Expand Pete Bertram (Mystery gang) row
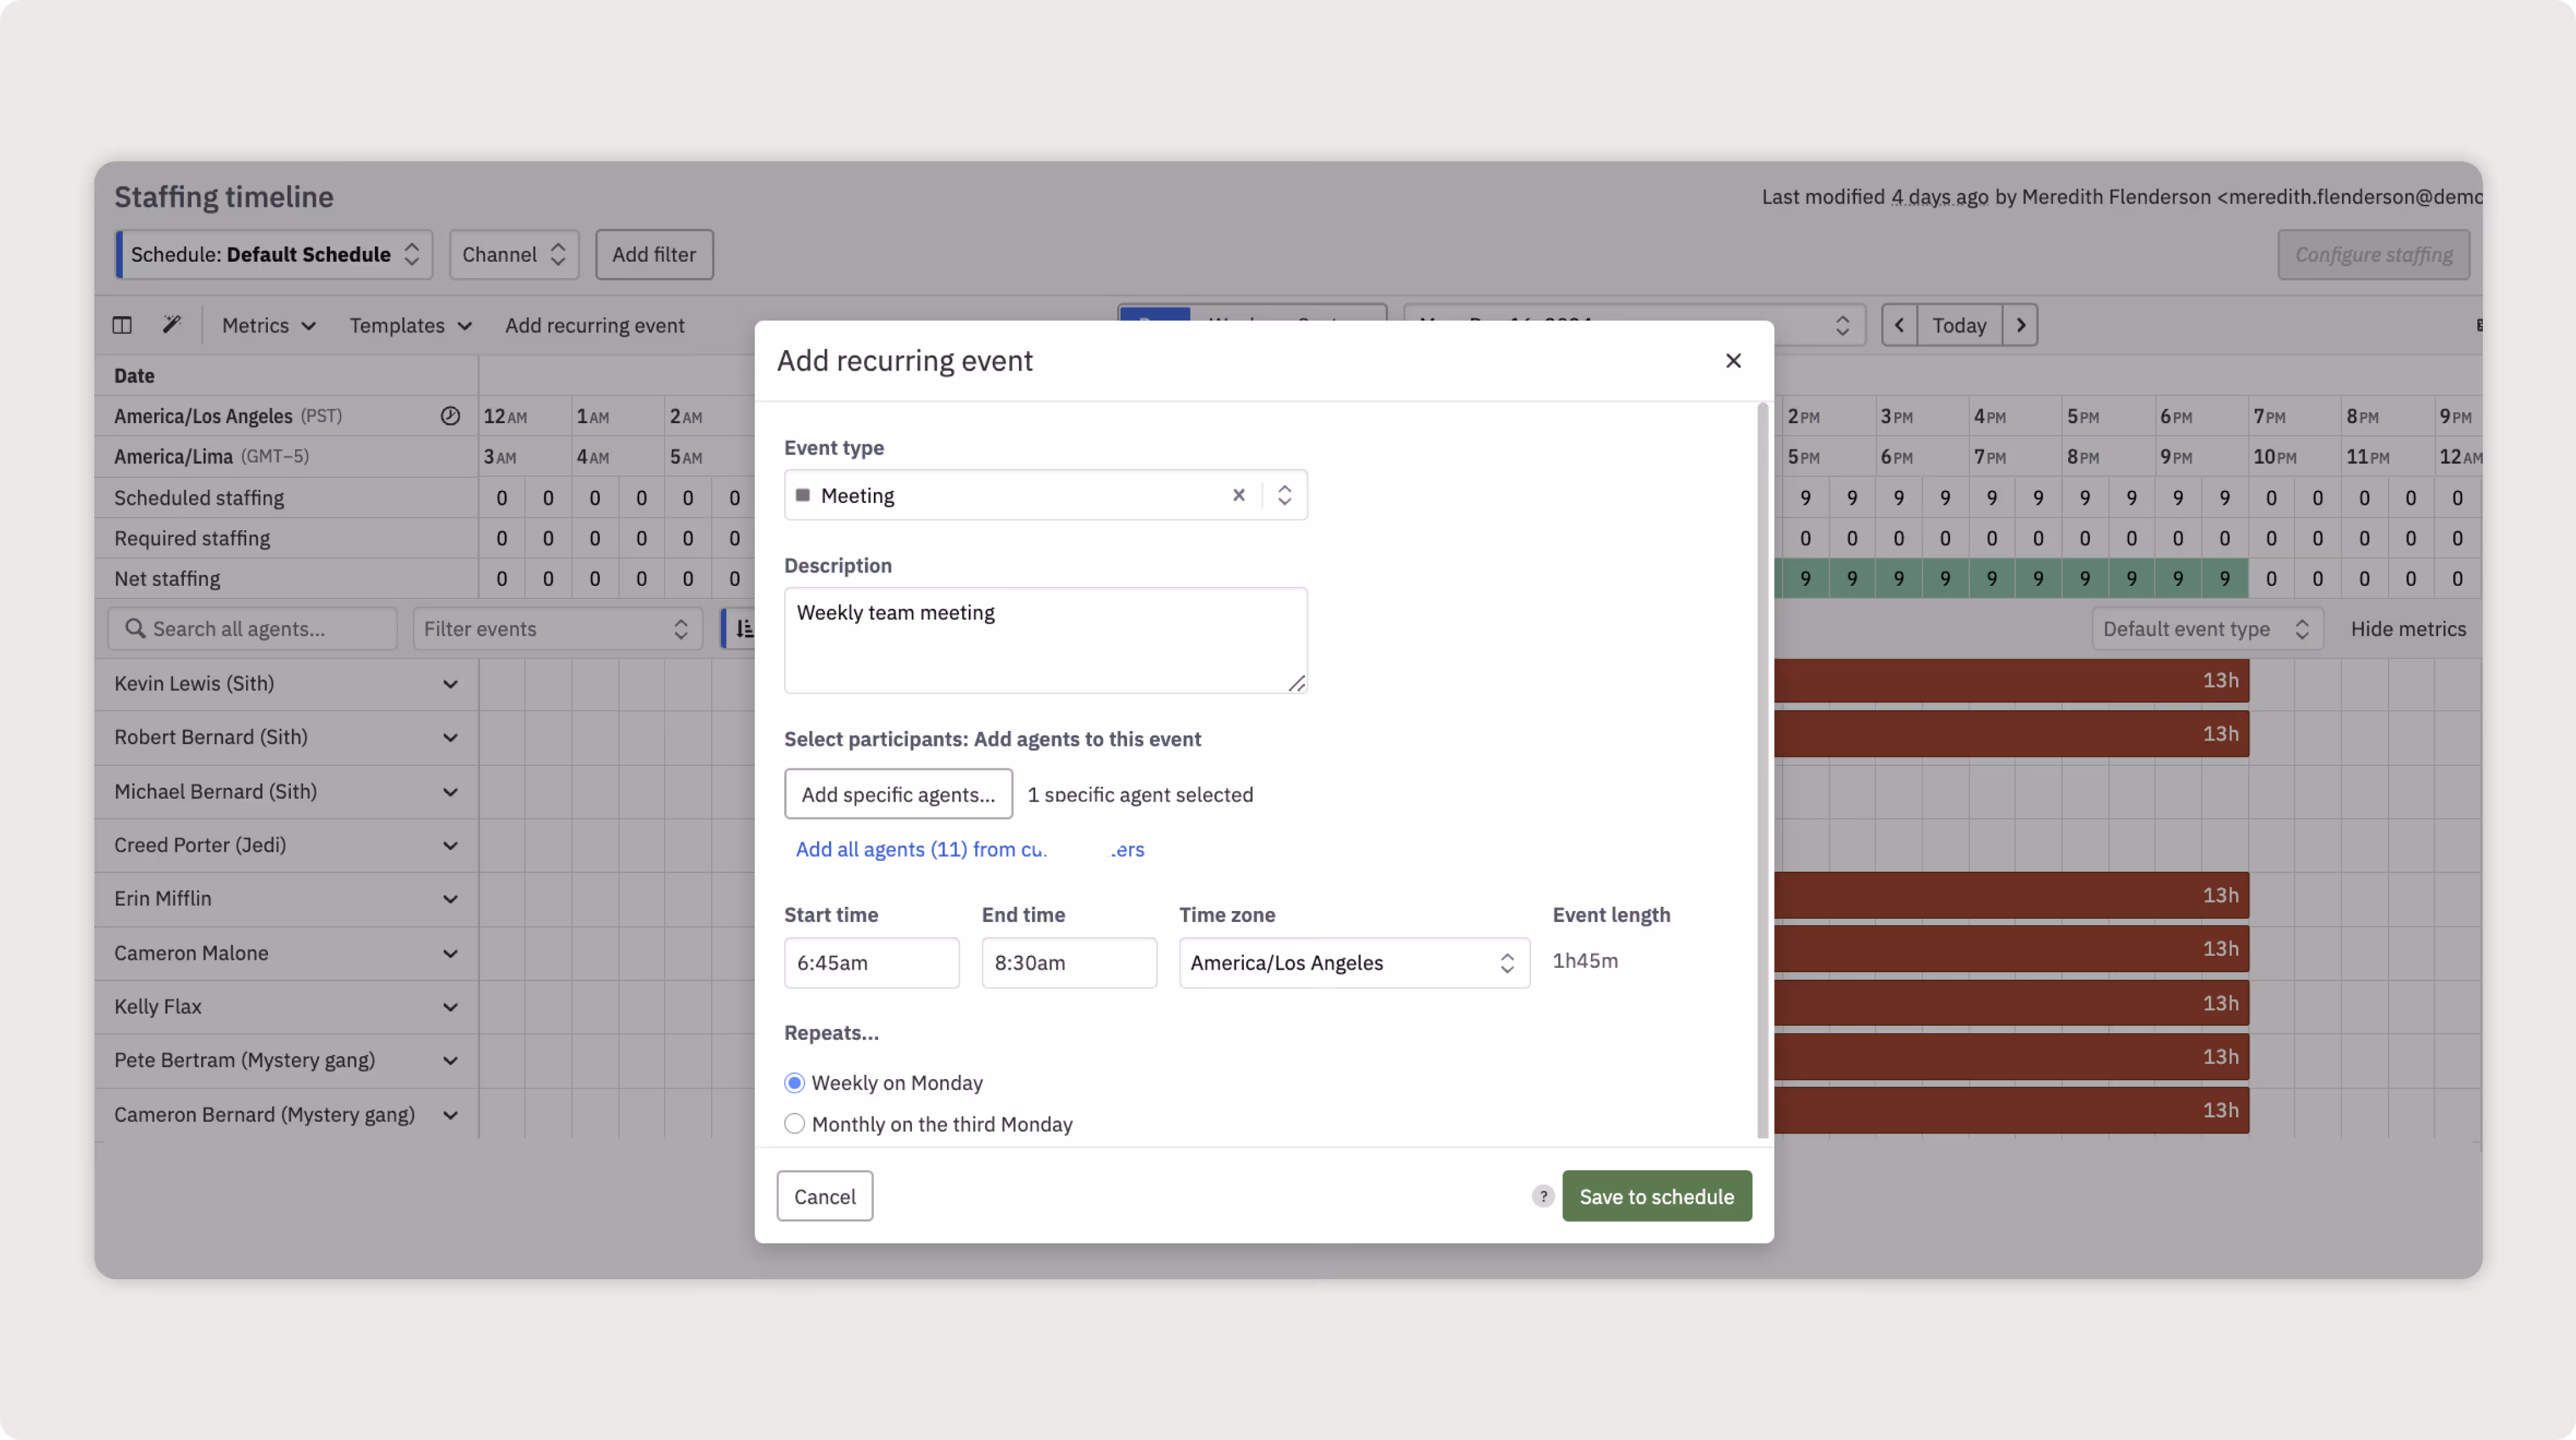2576x1440 pixels. [x=450, y=1060]
